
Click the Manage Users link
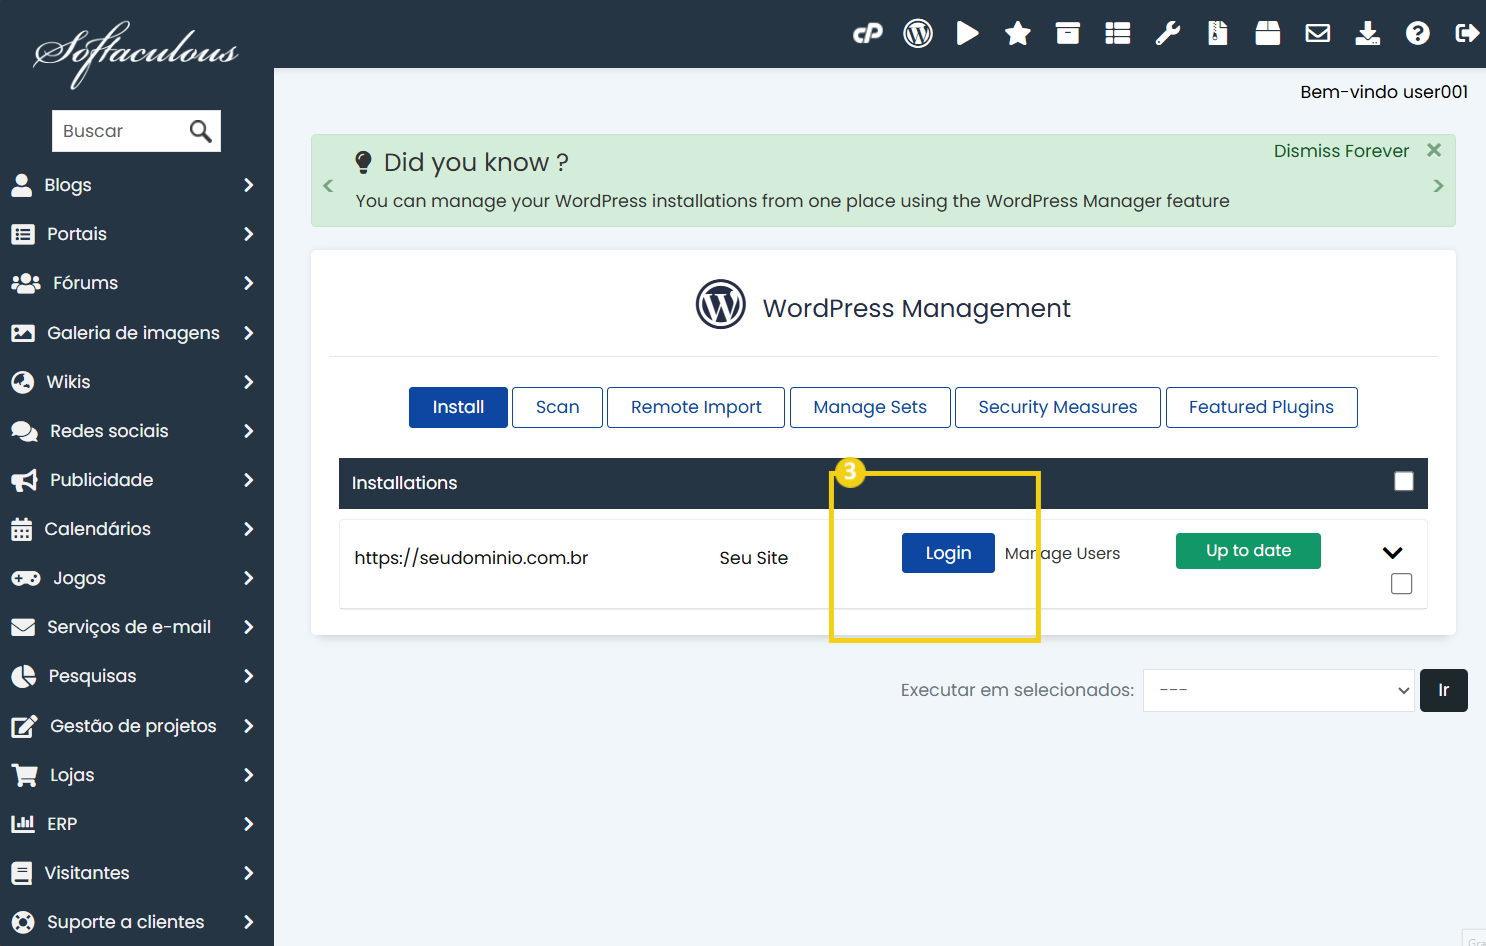(x=1062, y=554)
